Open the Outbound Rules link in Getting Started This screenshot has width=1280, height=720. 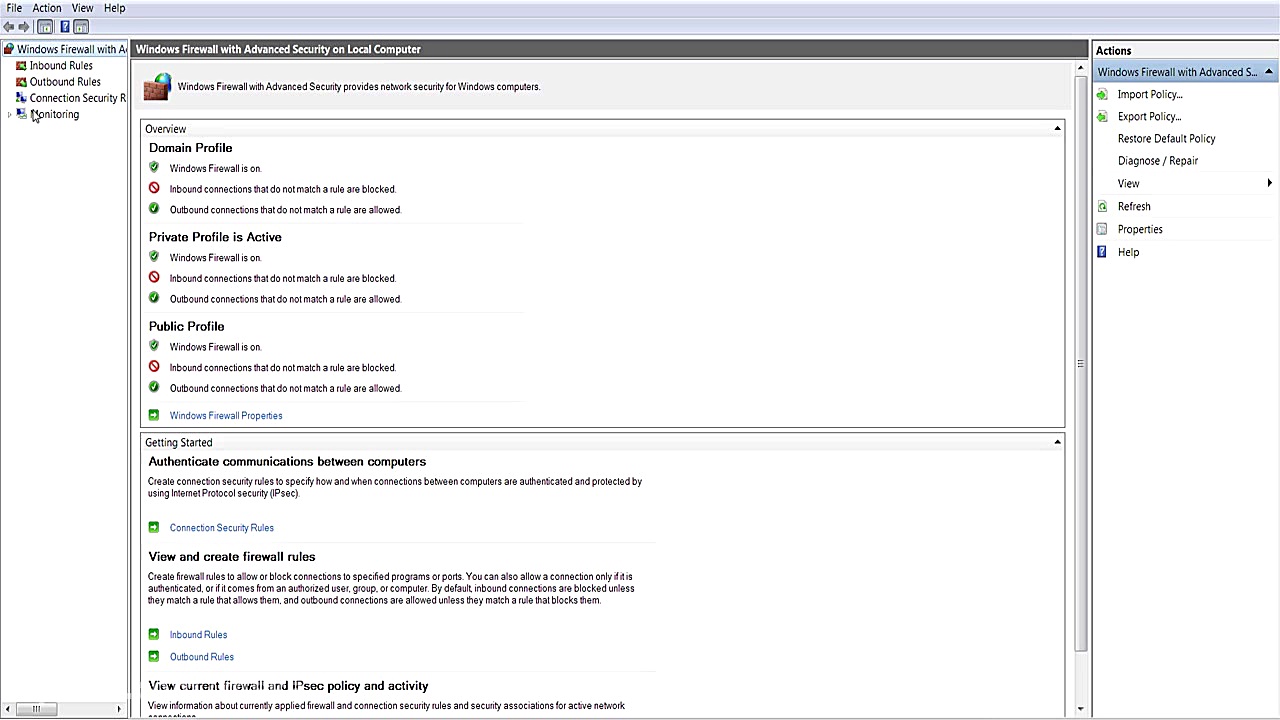tap(202, 656)
